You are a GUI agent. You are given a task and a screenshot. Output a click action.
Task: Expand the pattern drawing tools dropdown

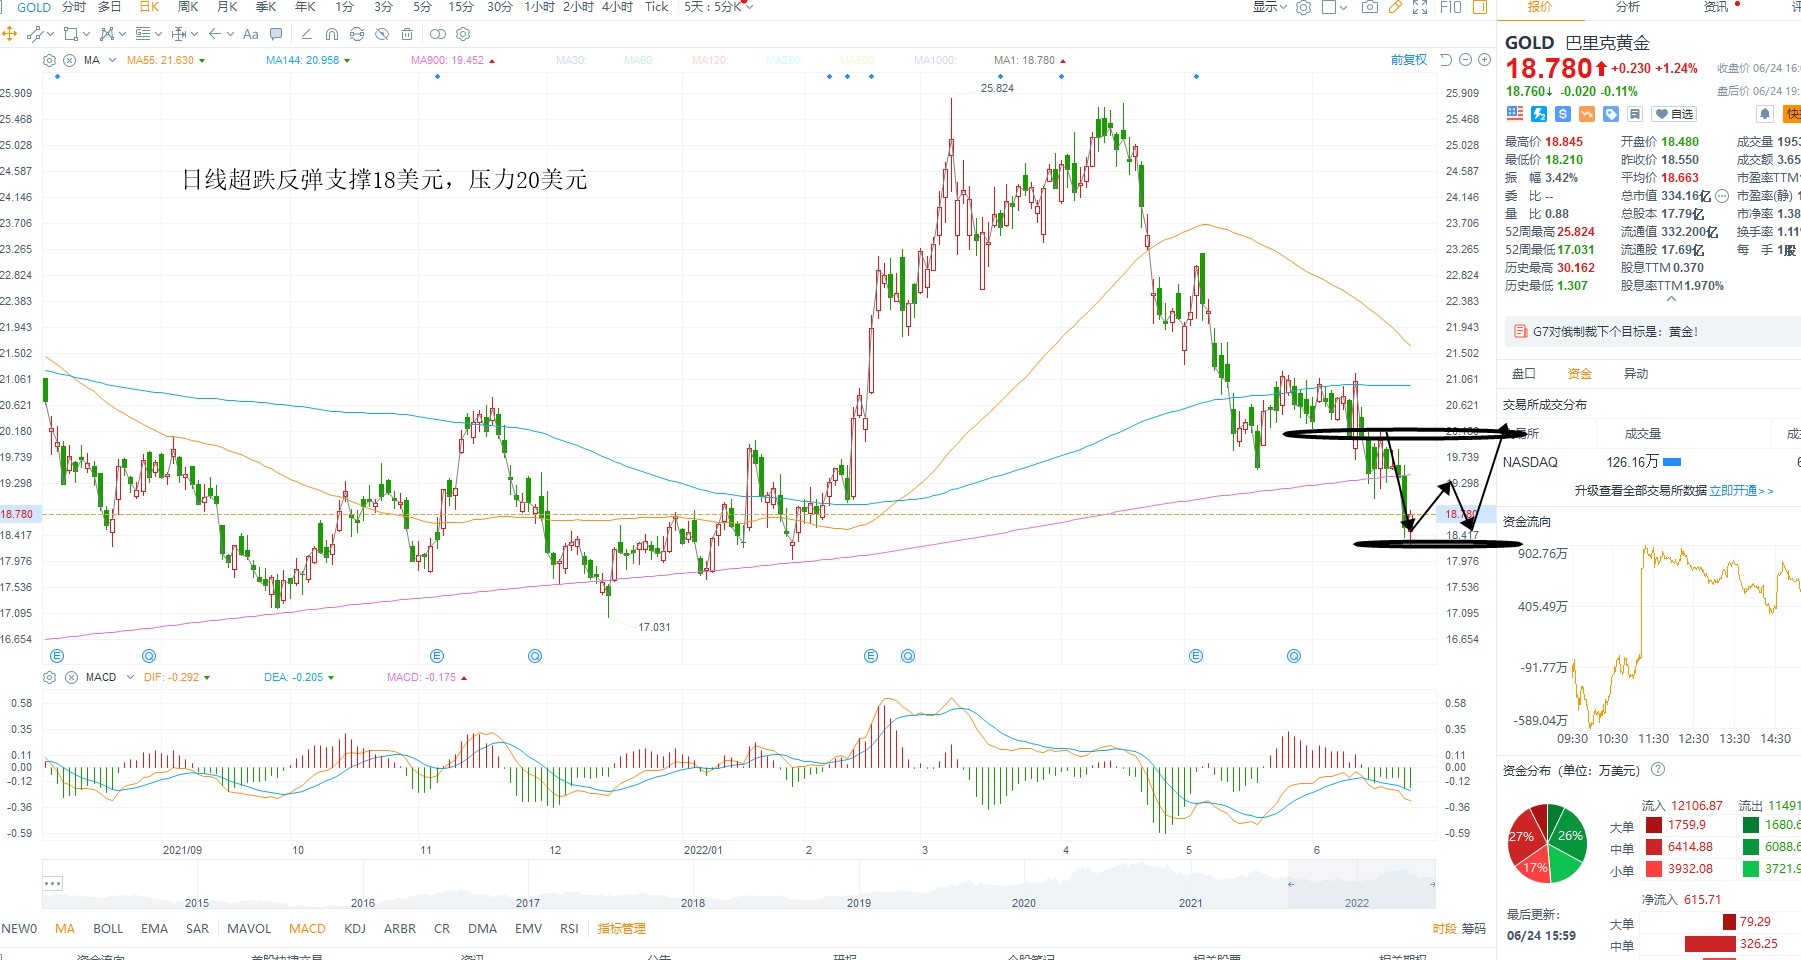(x=122, y=34)
